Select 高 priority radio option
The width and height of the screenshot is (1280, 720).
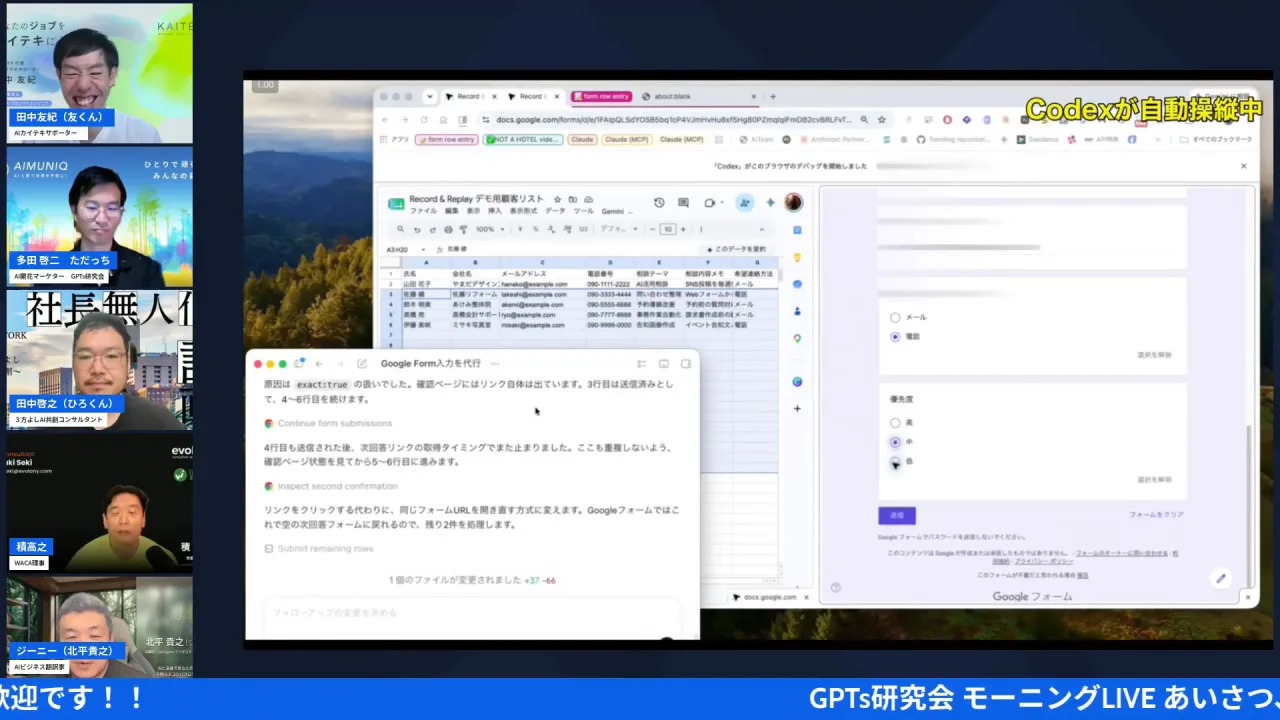pos(895,423)
